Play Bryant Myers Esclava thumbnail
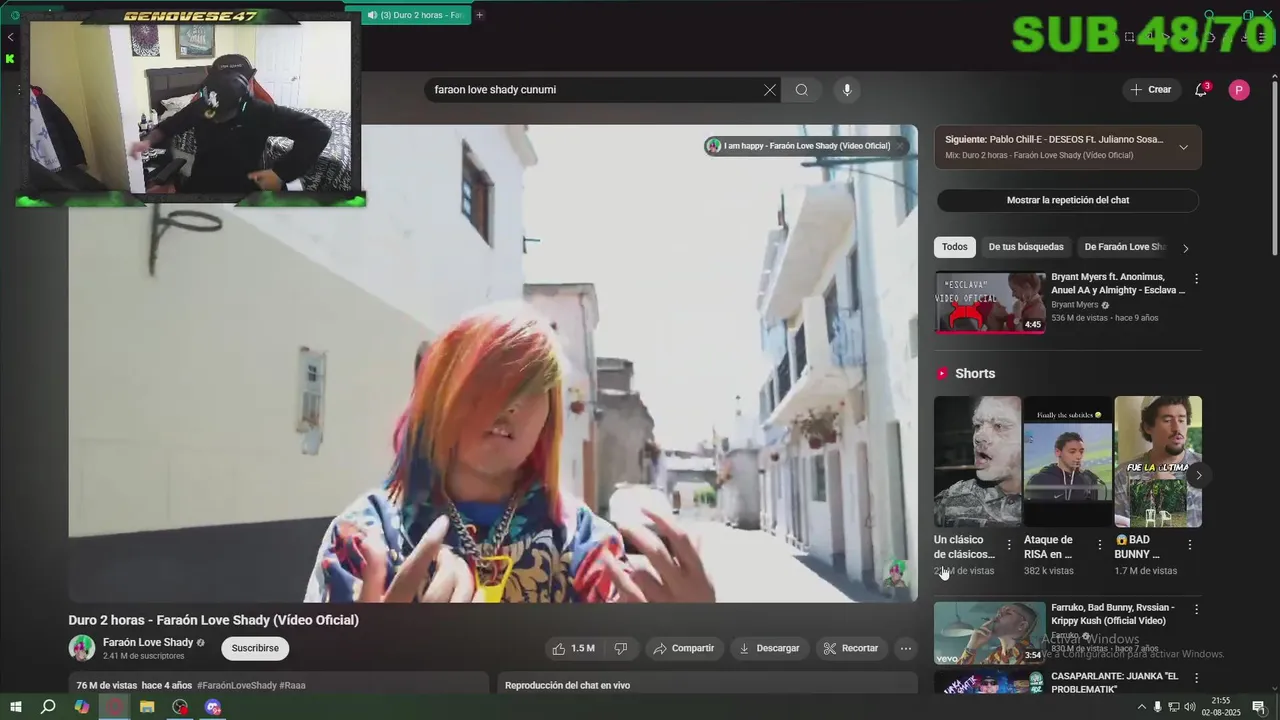The image size is (1280, 720). tap(990, 302)
